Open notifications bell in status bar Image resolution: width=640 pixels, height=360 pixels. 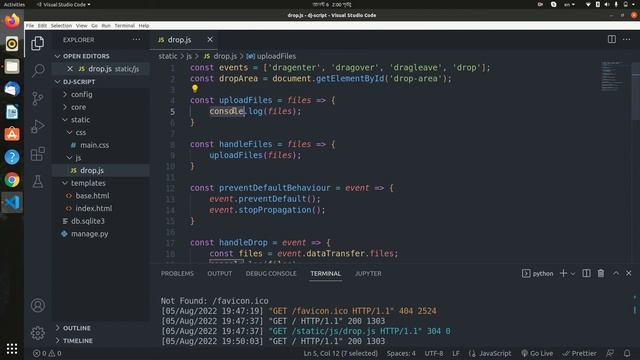click(627, 353)
